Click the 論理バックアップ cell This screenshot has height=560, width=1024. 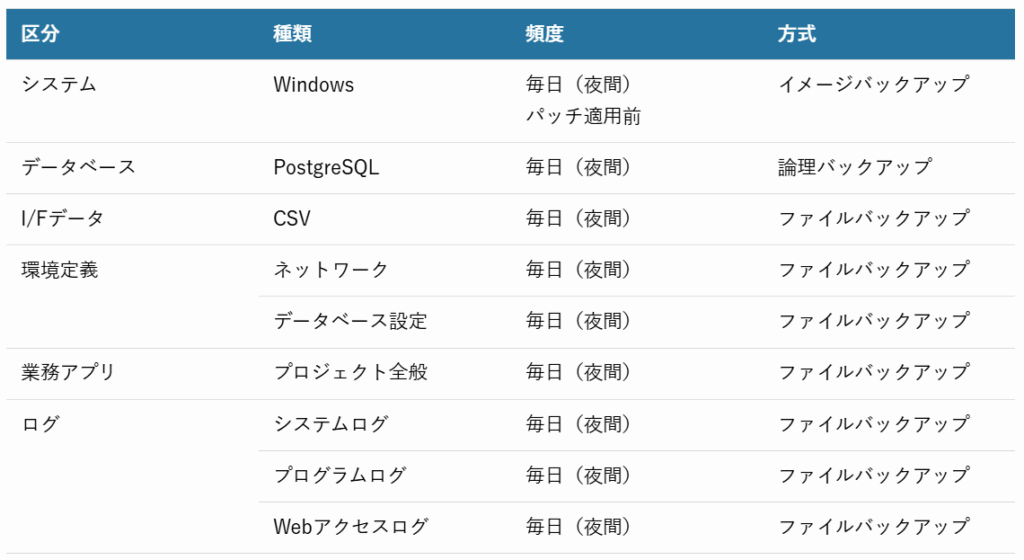point(854,167)
